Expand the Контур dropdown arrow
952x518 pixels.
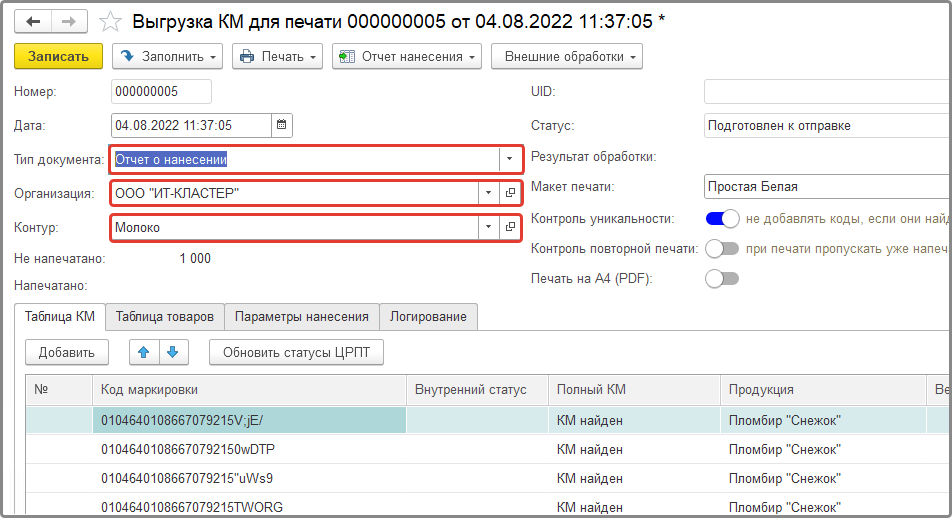tap(488, 227)
